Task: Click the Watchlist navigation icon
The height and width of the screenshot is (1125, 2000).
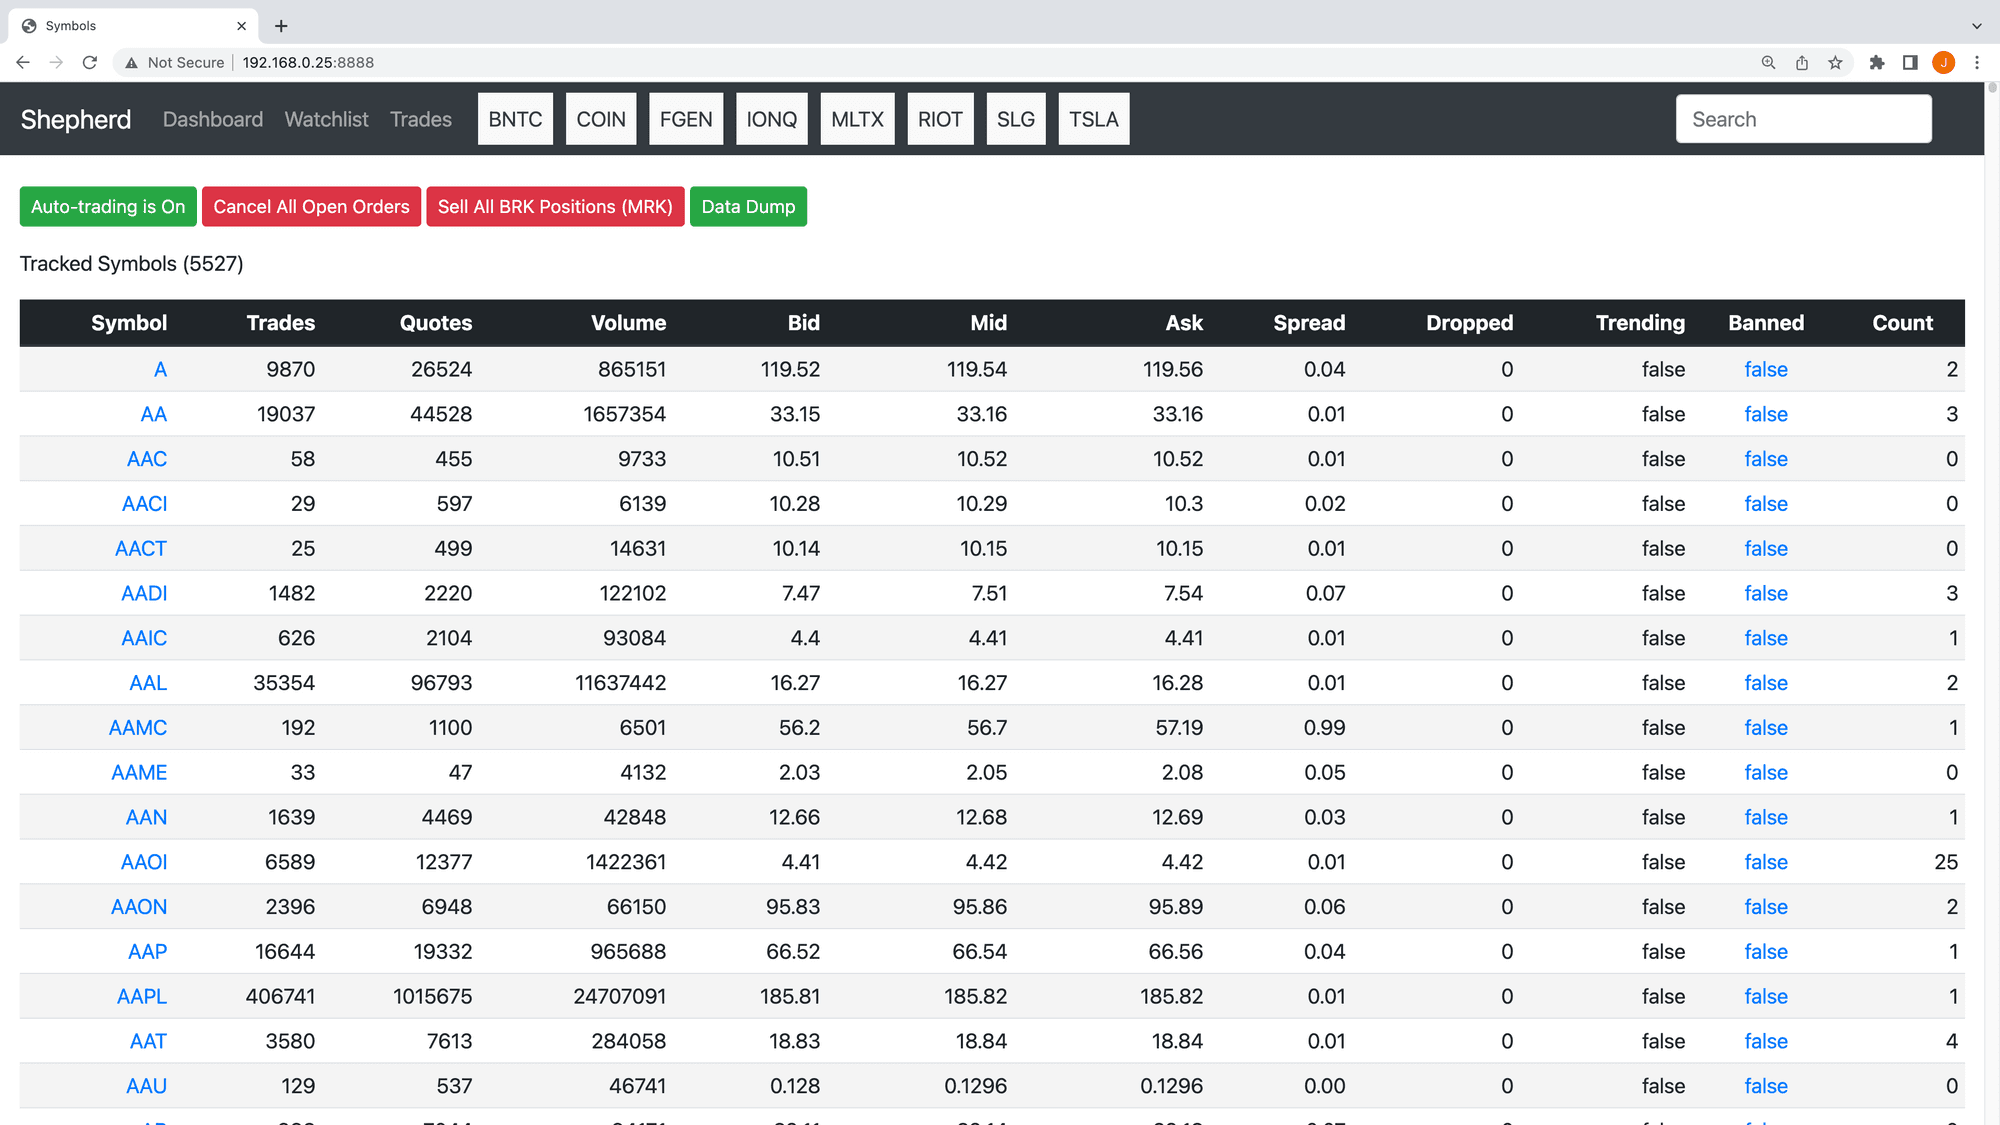Action: pyautogui.click(x=326, y=120)
